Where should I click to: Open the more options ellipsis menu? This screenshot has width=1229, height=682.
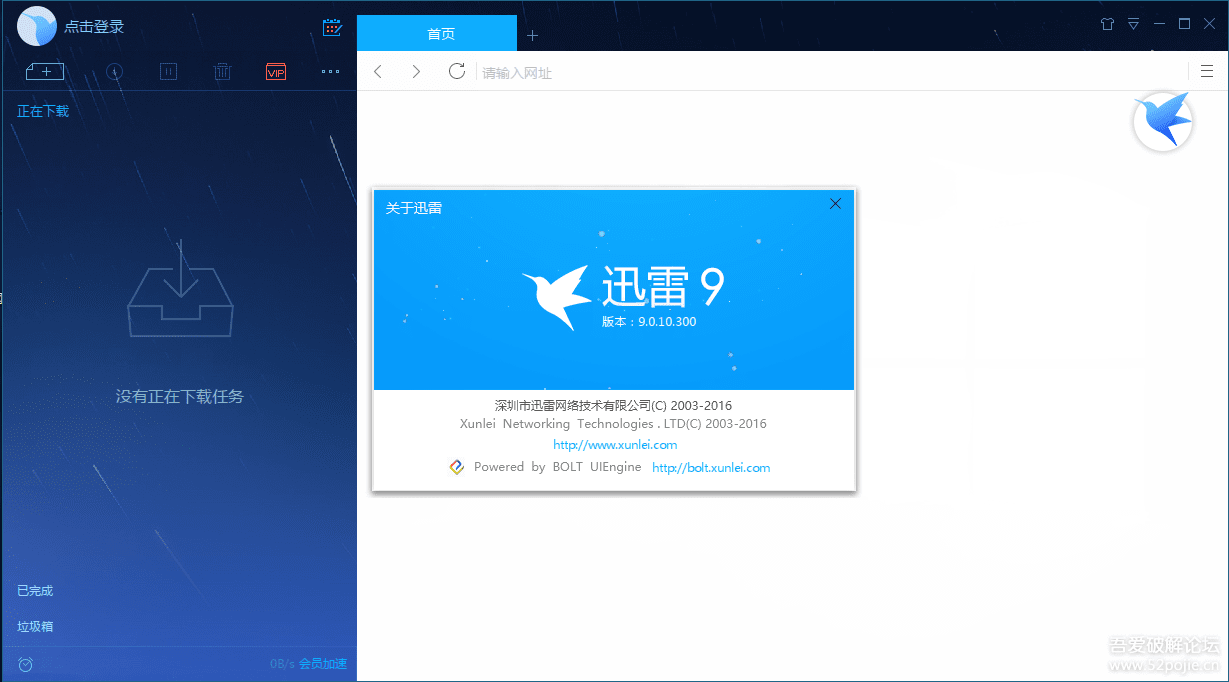click(330, 71)
